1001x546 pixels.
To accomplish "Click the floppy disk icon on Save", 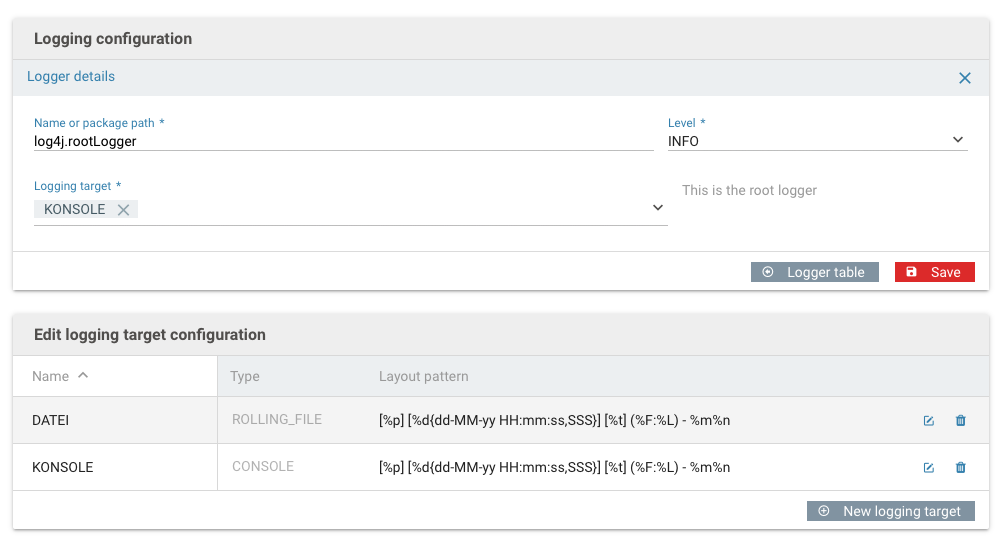I will coord(912,271).
